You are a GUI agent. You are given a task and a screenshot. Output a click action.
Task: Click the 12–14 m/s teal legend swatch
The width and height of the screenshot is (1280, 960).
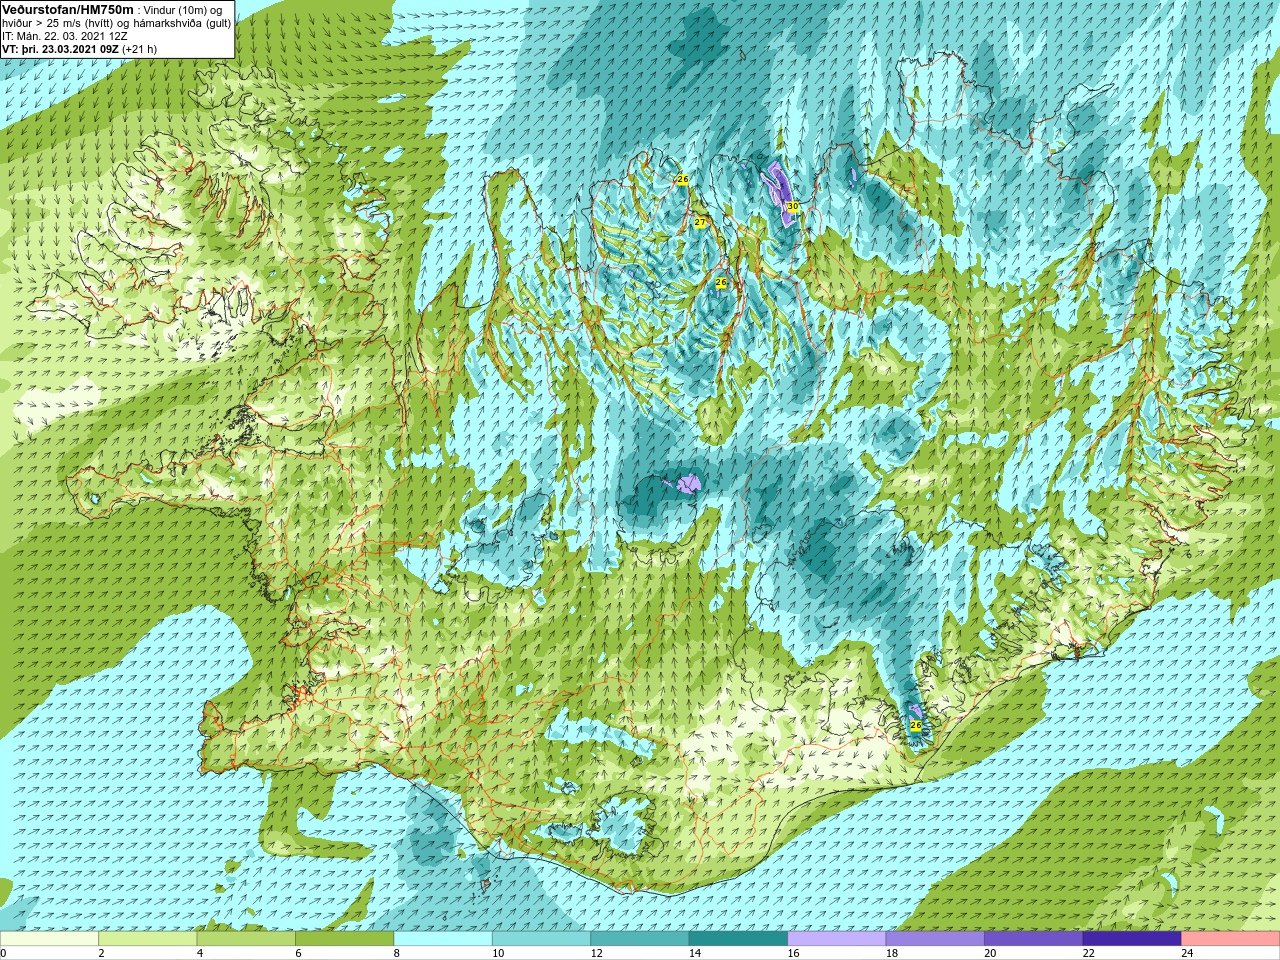point(640,939)
